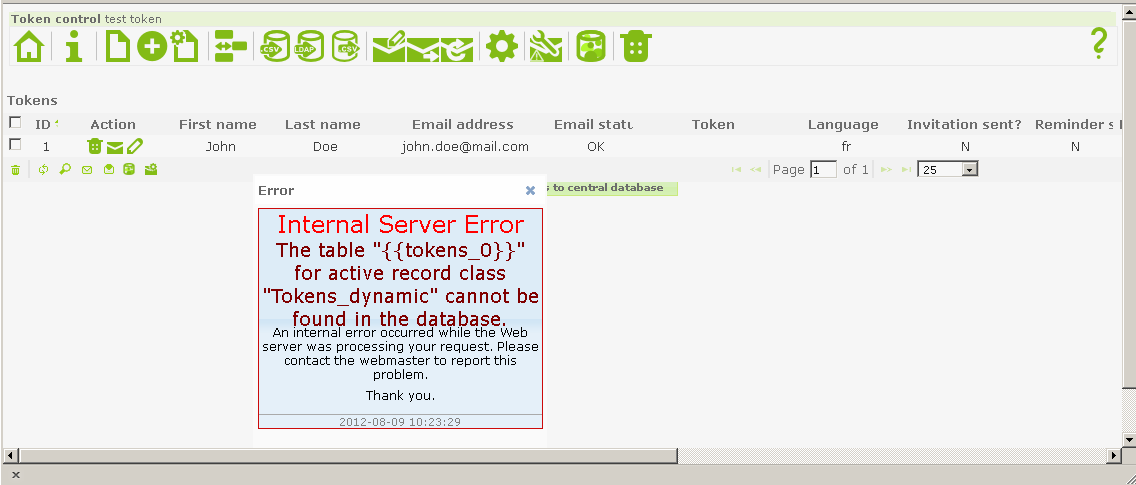Screen dimensions: 1136x485
Task: Add dummy tokens with page-gear icon
Action: click(184, 46)
